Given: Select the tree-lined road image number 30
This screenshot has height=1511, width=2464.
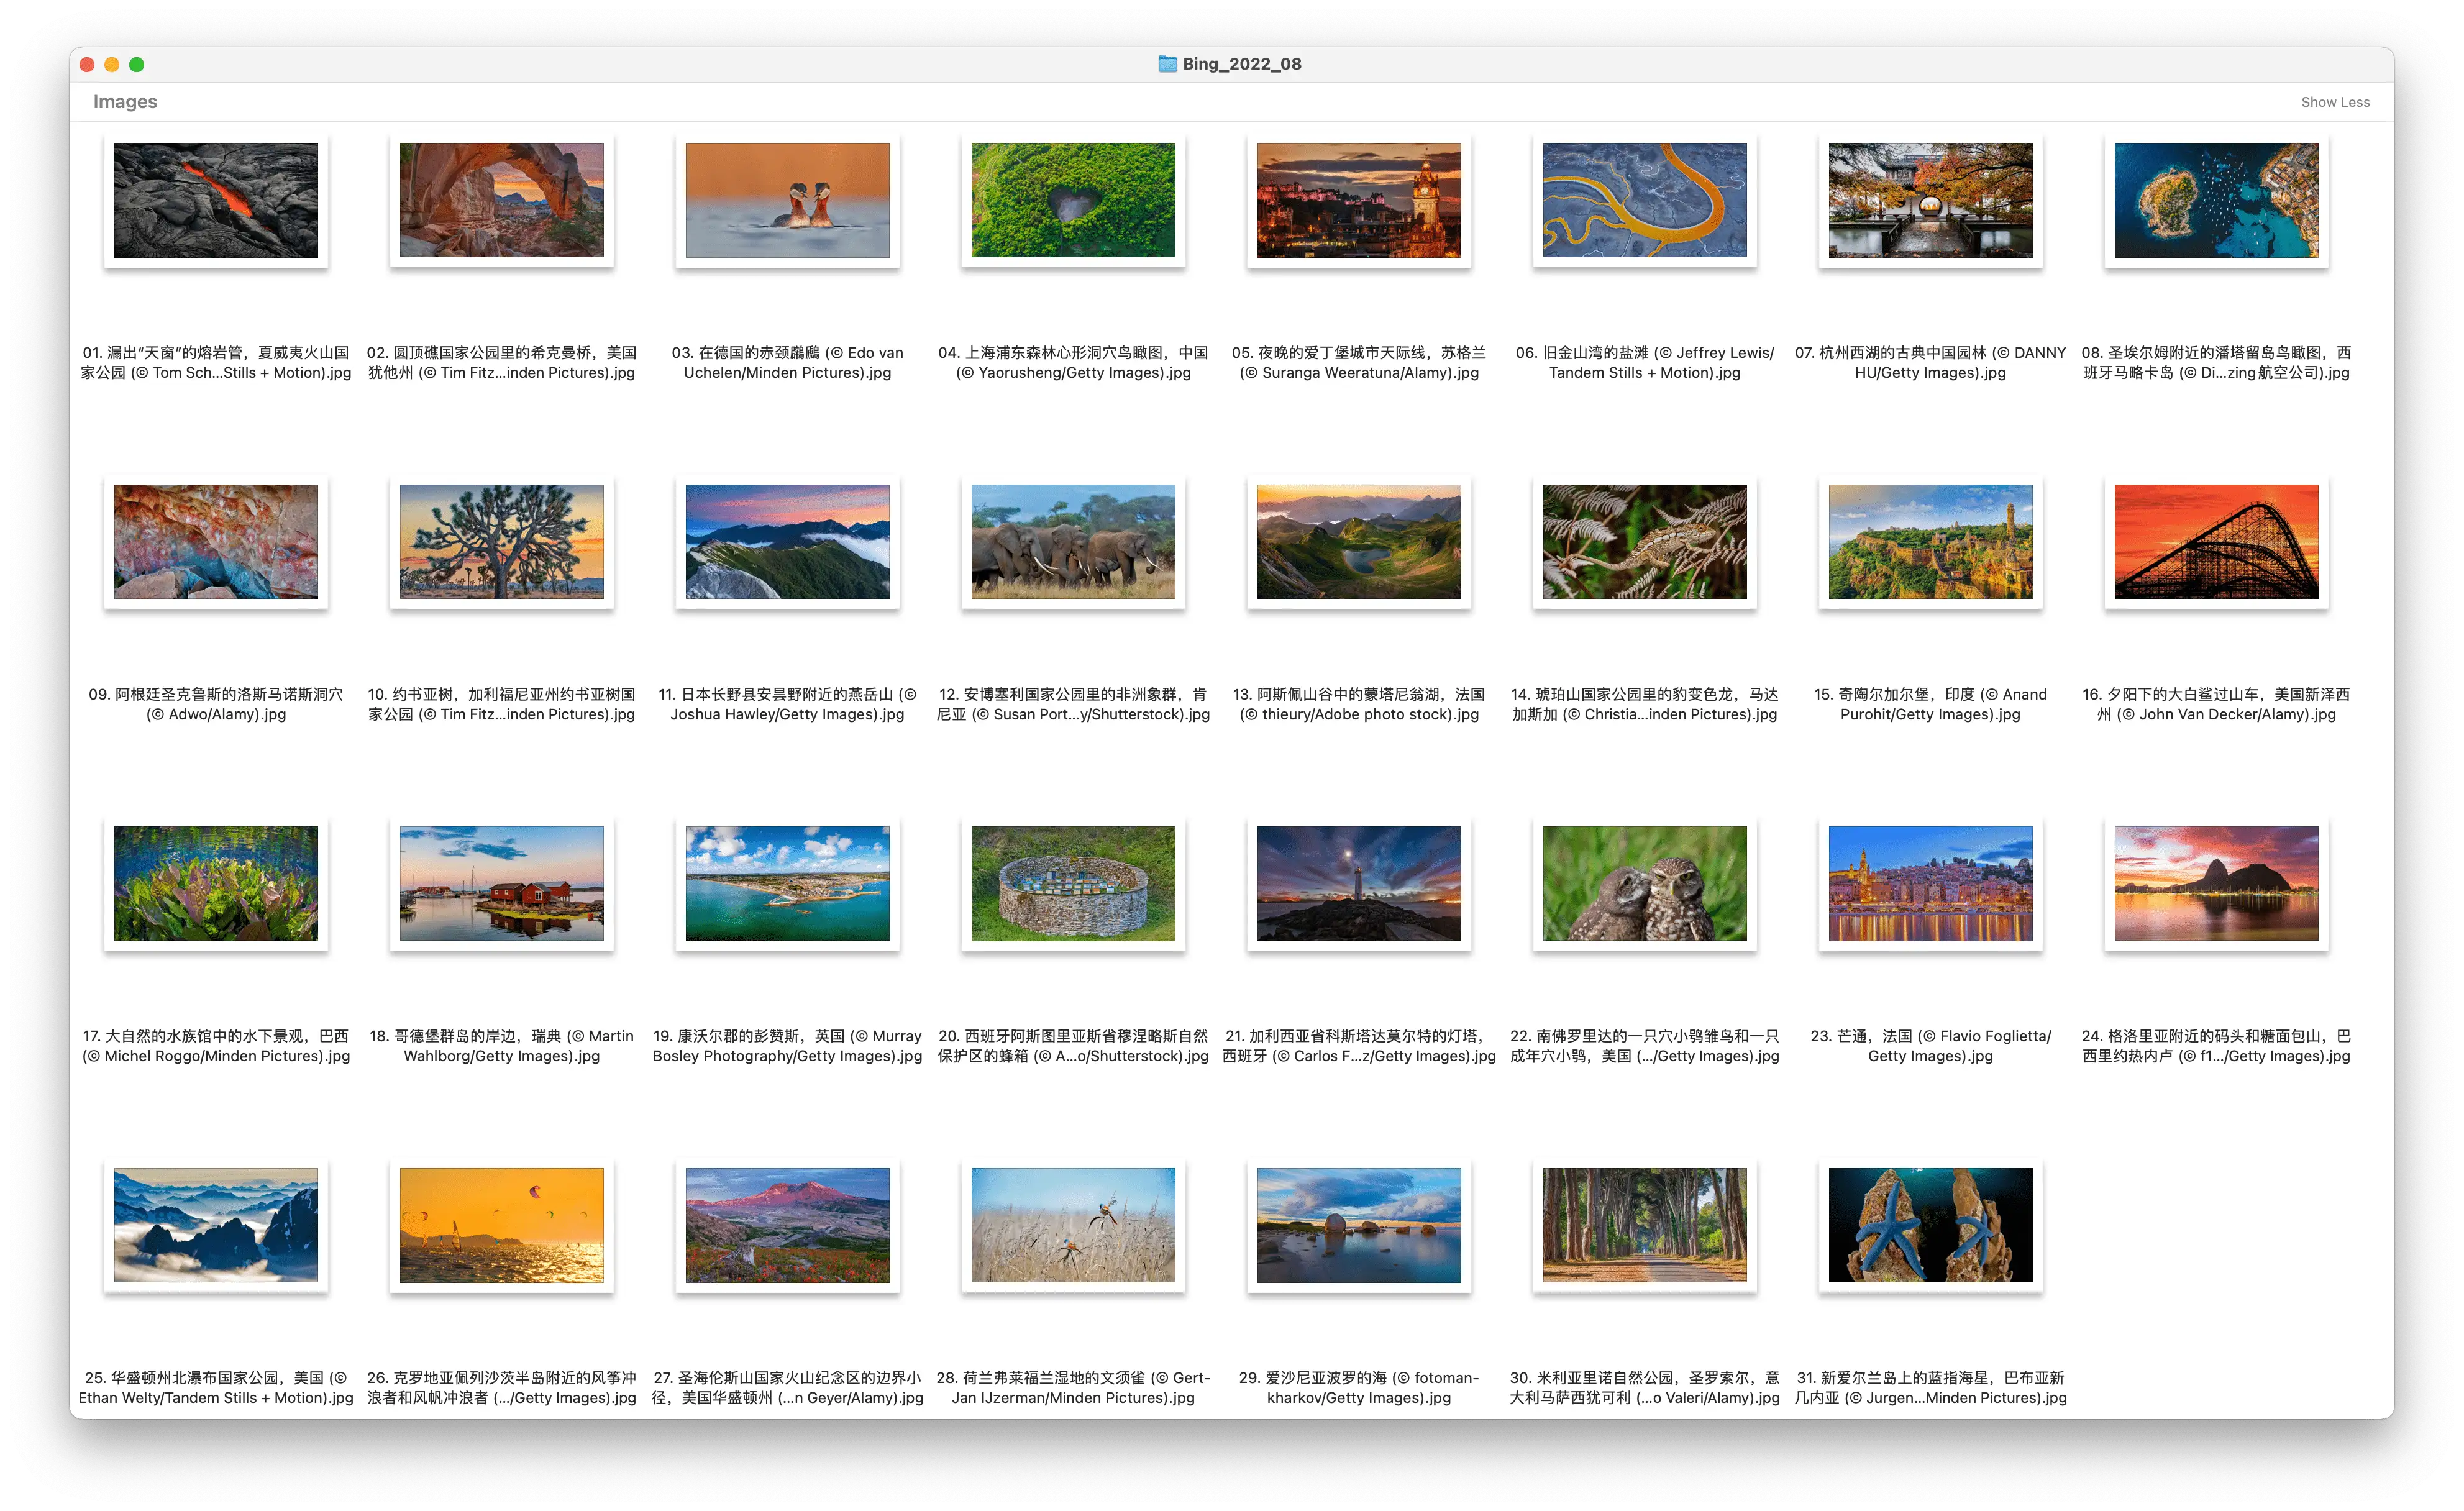Looking at the screenshot, I should (x=1644, y=1225).
